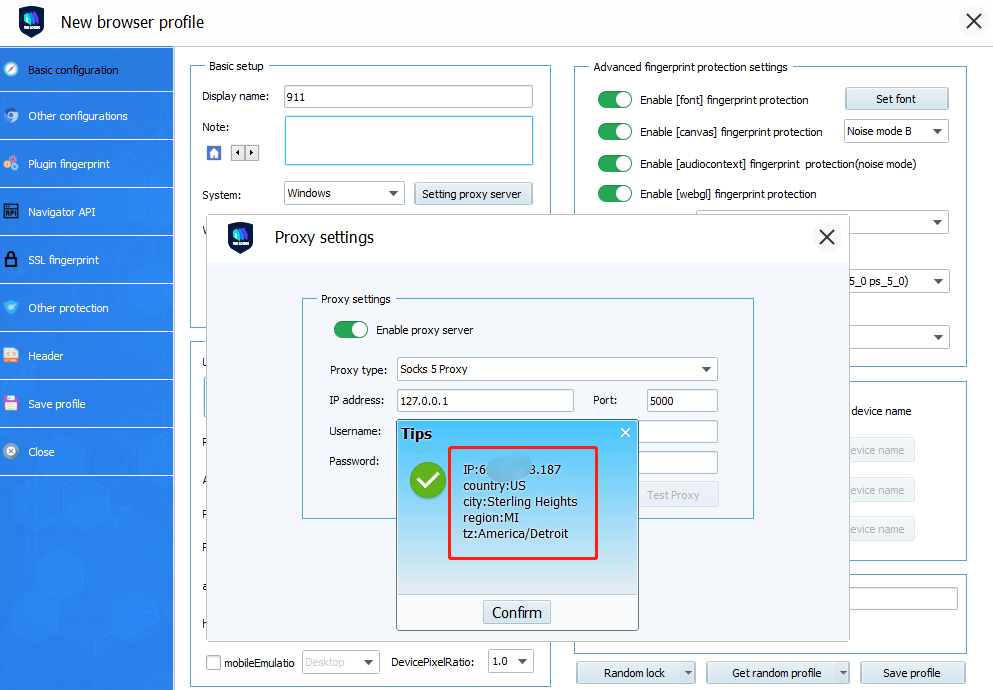
Task: Check the mobileEmulation checkbox
Action: click(x=213, y=662)
